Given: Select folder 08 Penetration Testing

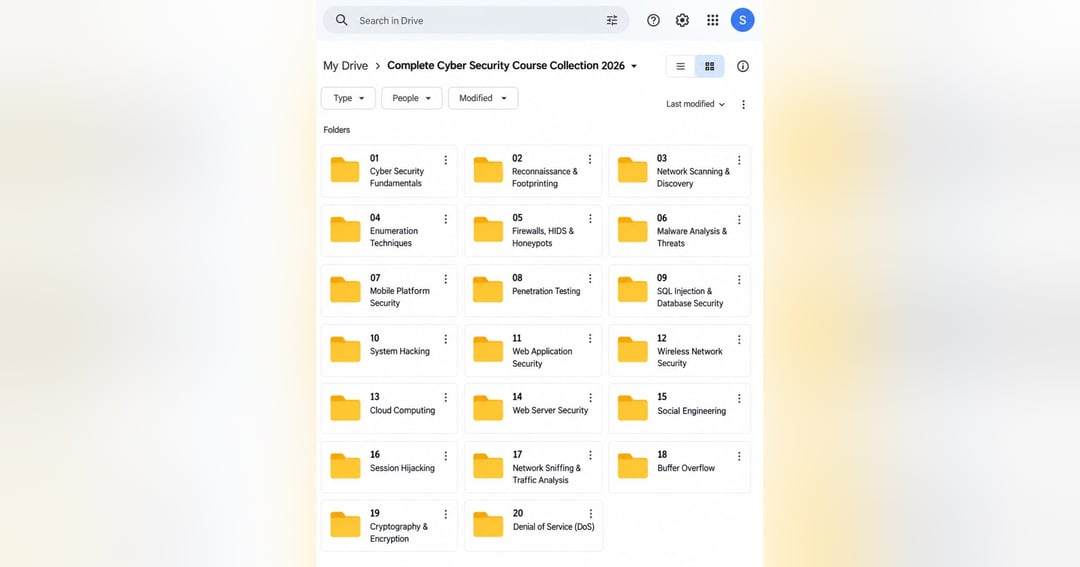Looking at the screenshot, I should coord(533,291).
